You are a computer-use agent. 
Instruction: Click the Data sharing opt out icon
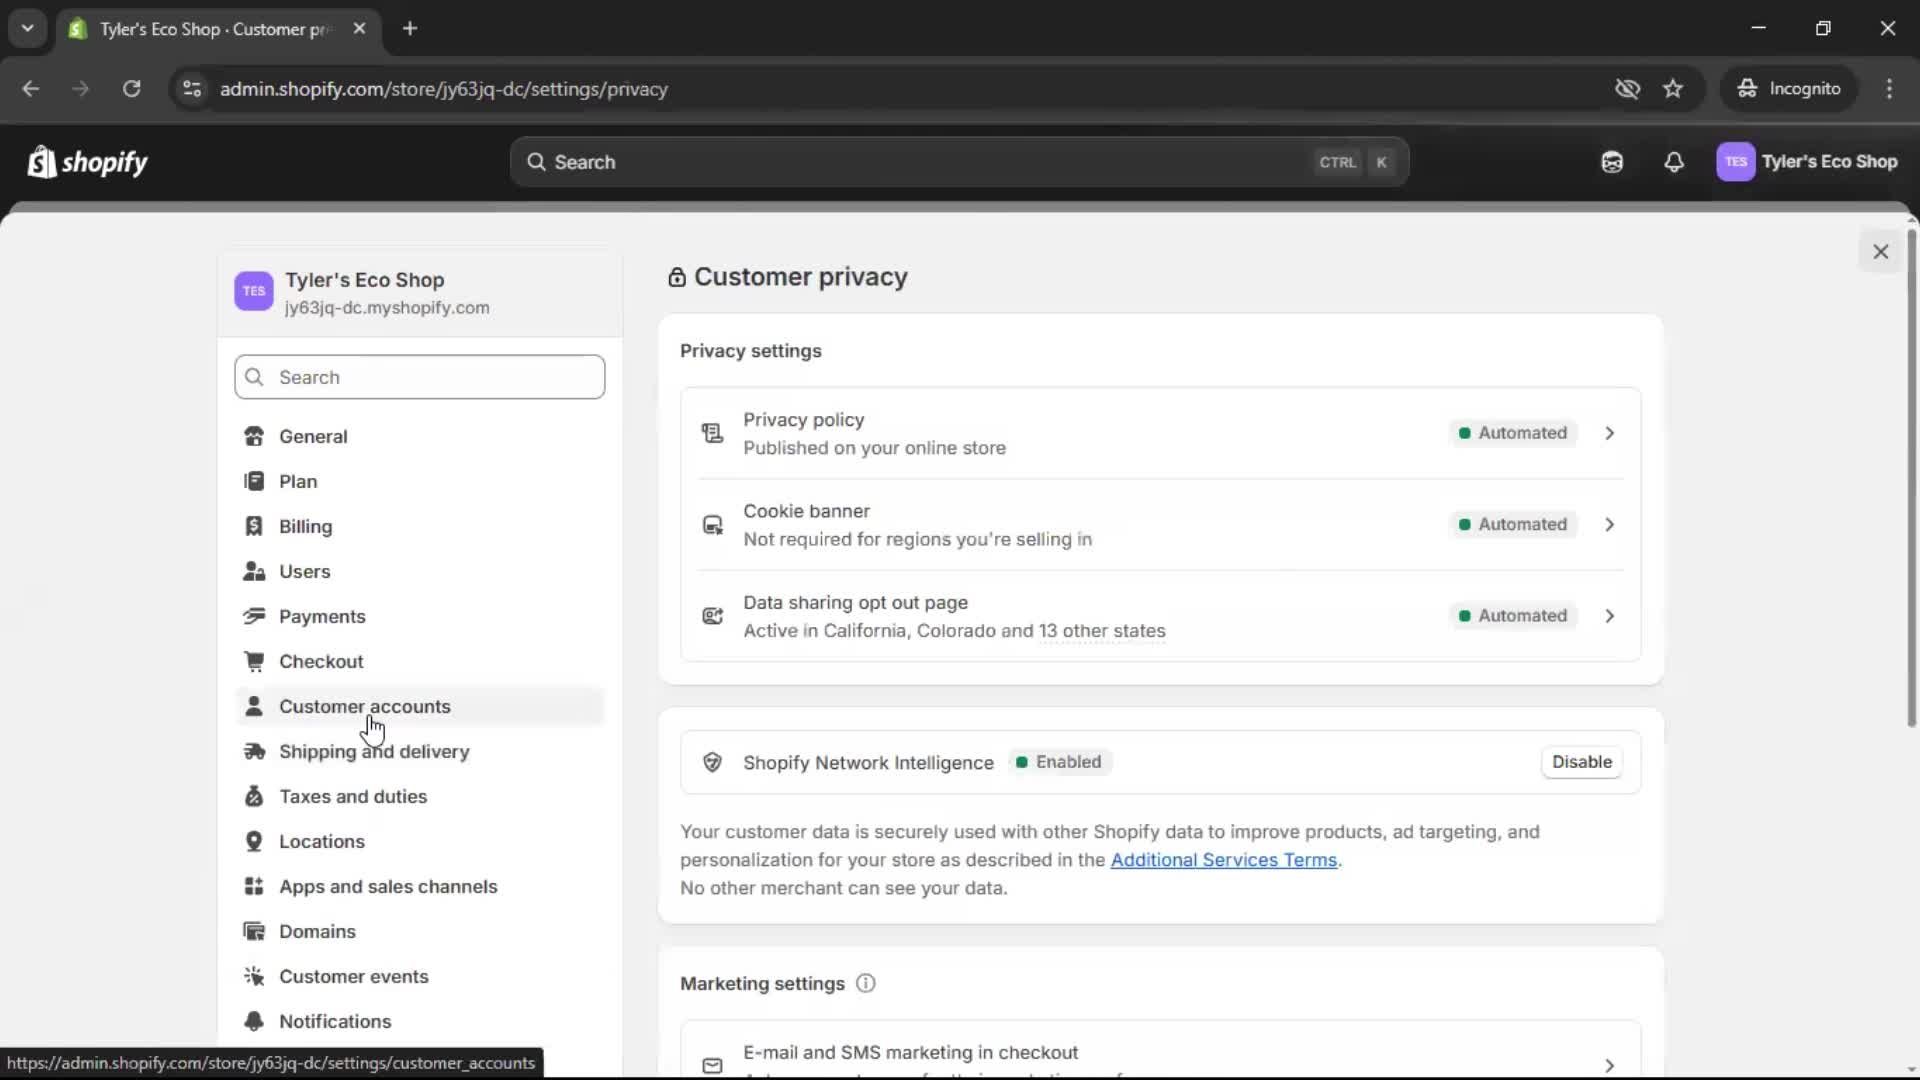(712, 616)
